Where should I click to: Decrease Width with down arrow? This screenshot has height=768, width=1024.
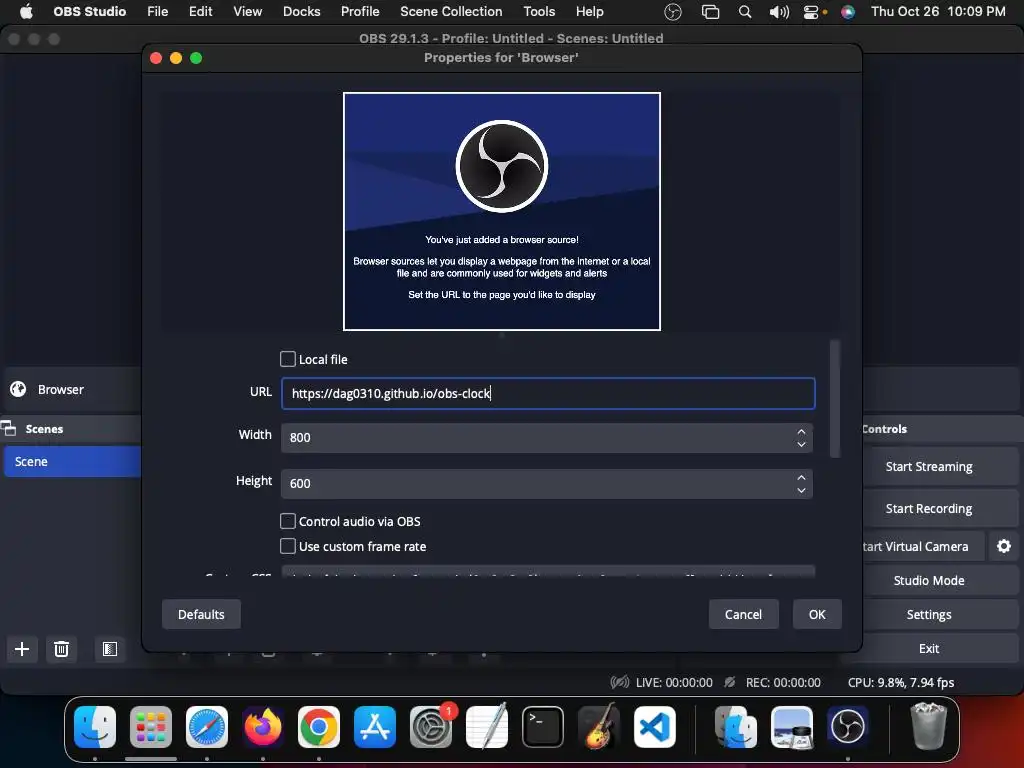[x=801, y=444]
